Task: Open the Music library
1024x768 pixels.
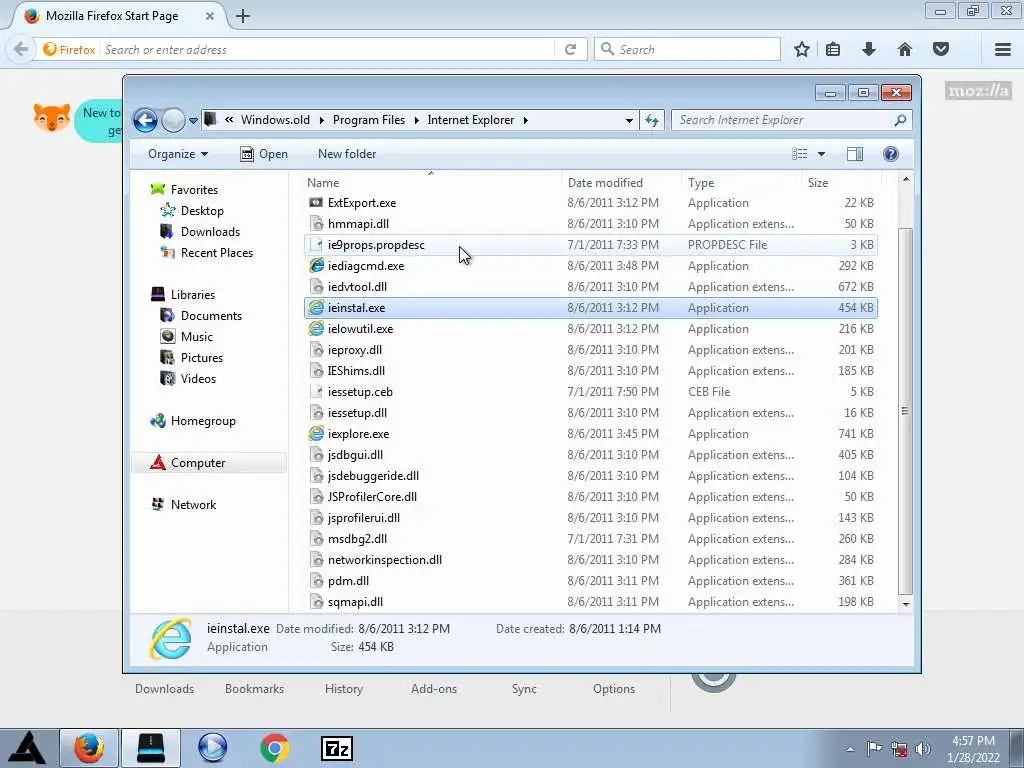Action: click(x=197, y=337)
